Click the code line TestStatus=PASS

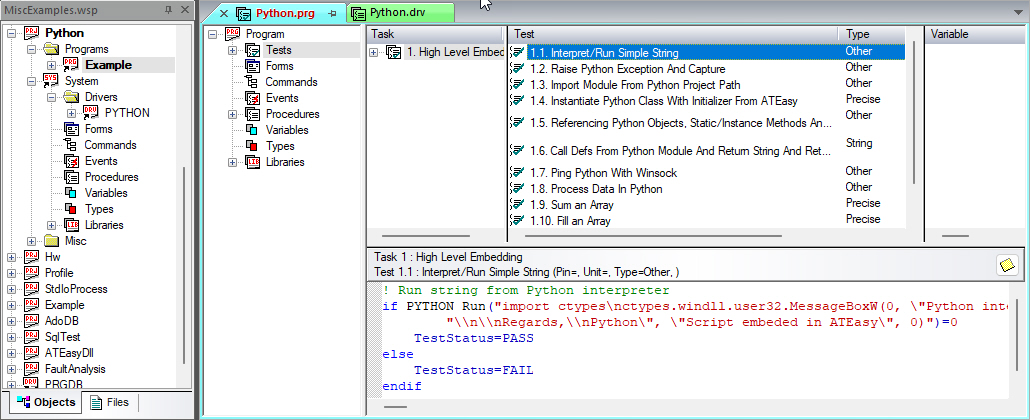click(474, 339)
